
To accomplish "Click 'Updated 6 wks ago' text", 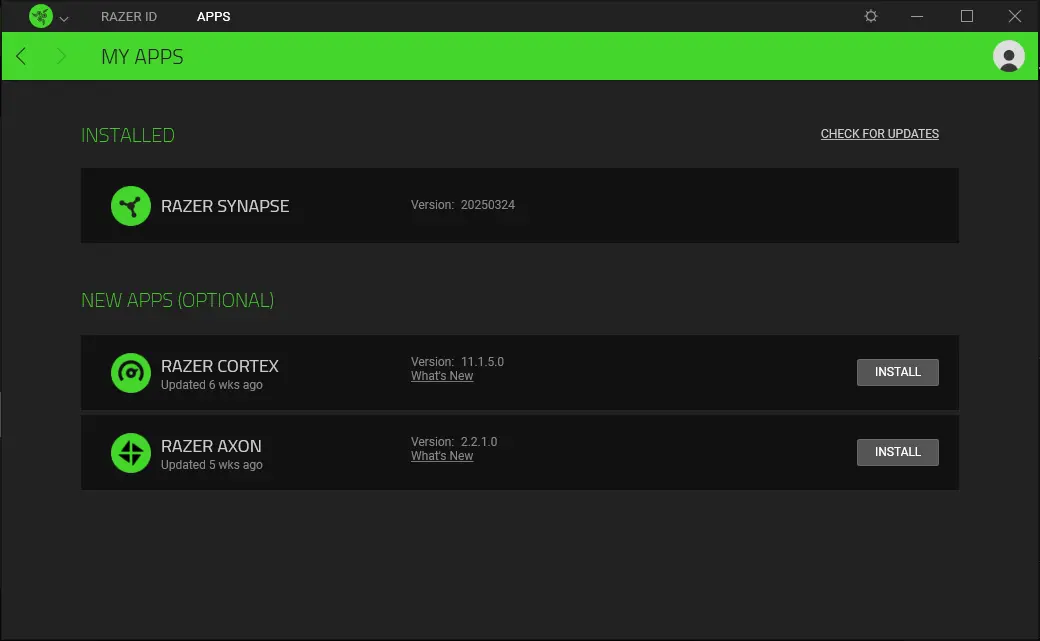I will pos(212,385).
